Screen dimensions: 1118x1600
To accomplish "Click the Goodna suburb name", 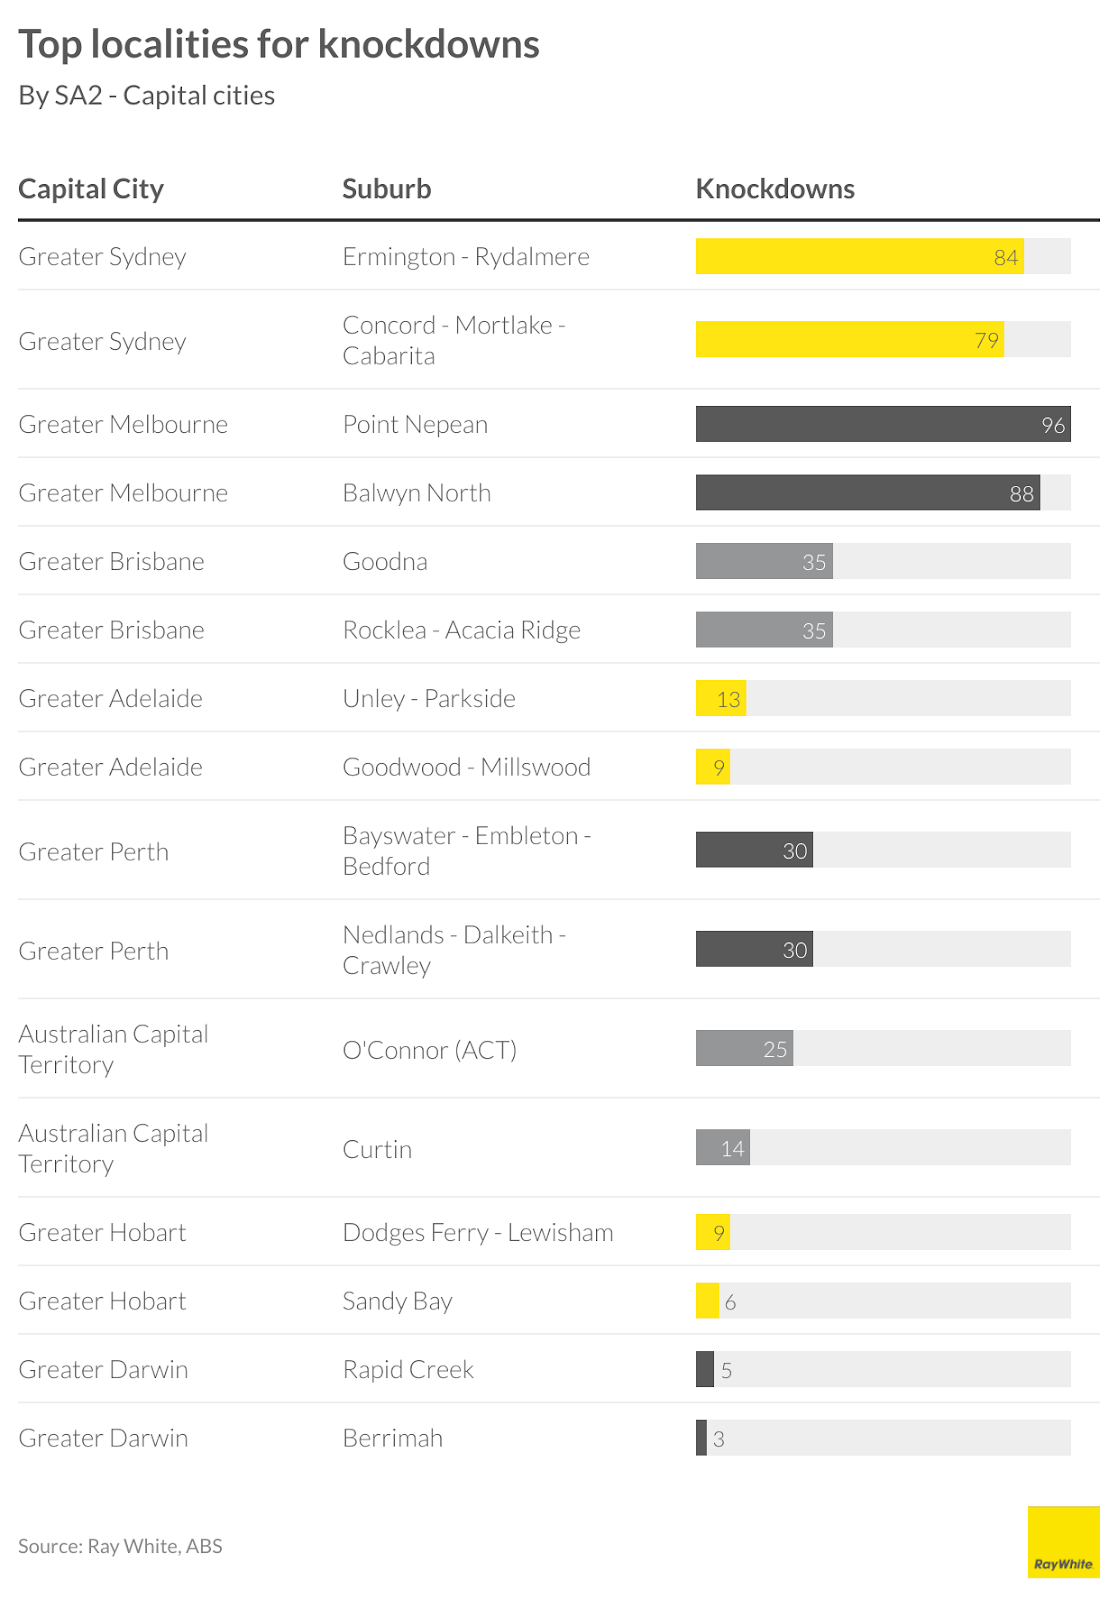I will click(x=385, y=562).
